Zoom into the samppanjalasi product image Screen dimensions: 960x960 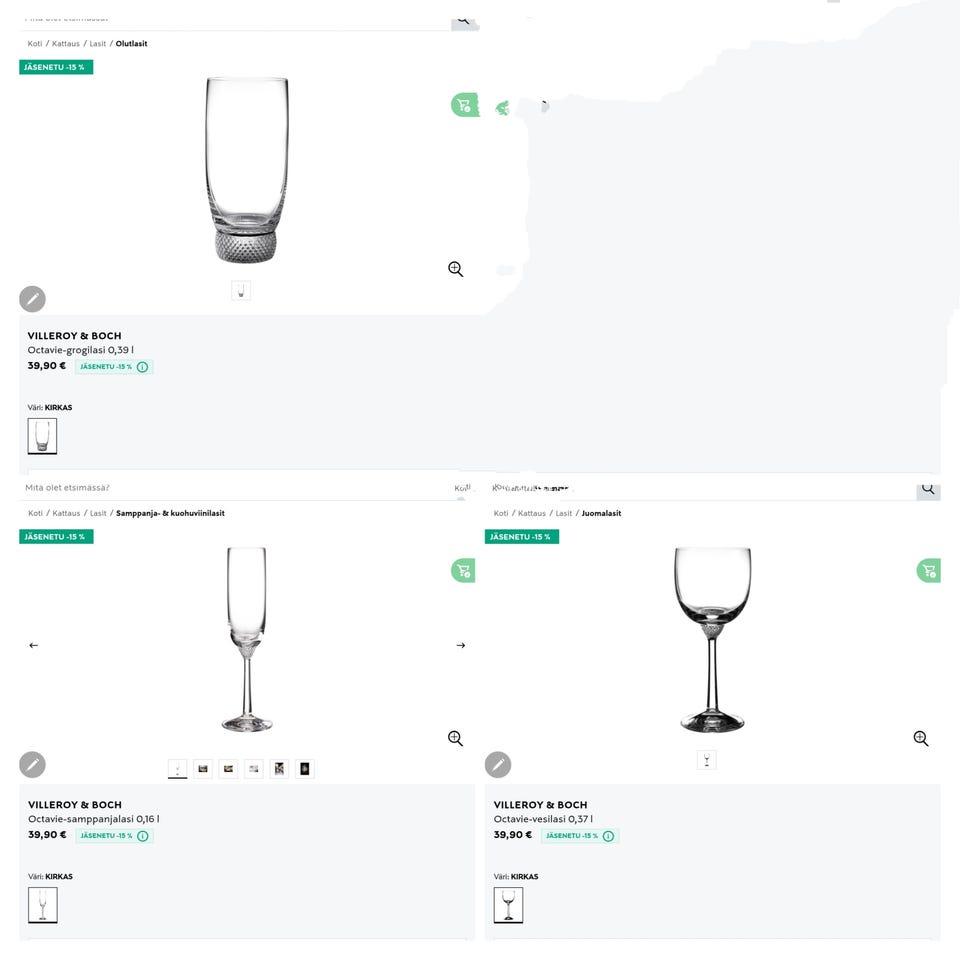[x=455, y=738]
